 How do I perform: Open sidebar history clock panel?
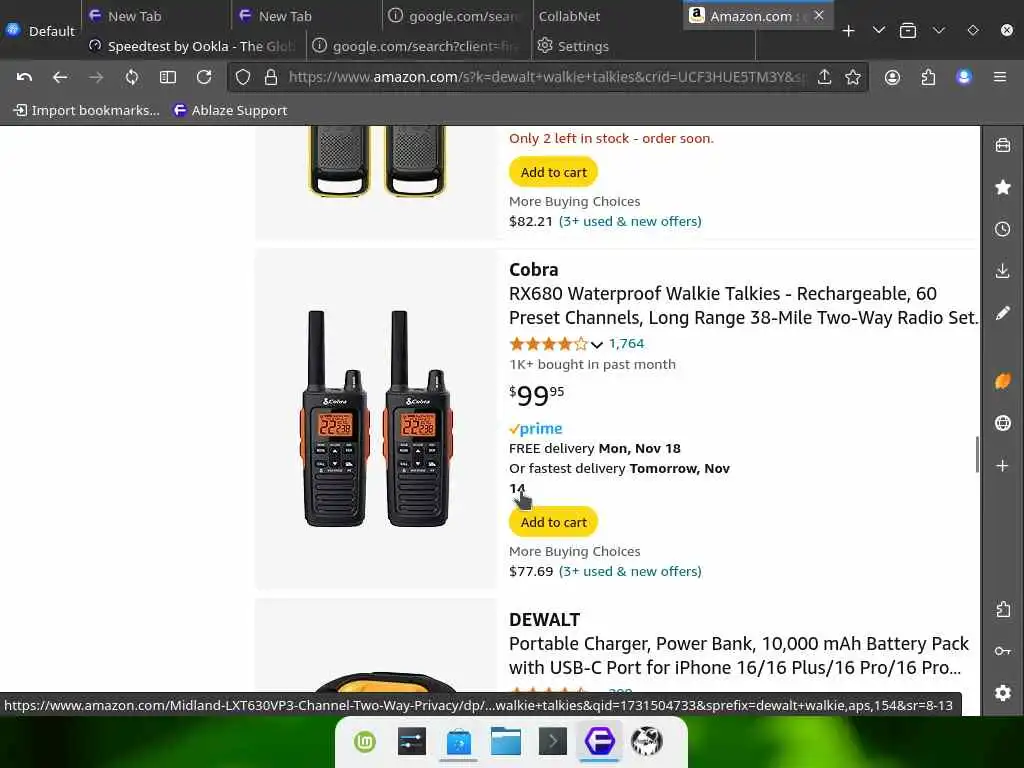pos(1002,229)
